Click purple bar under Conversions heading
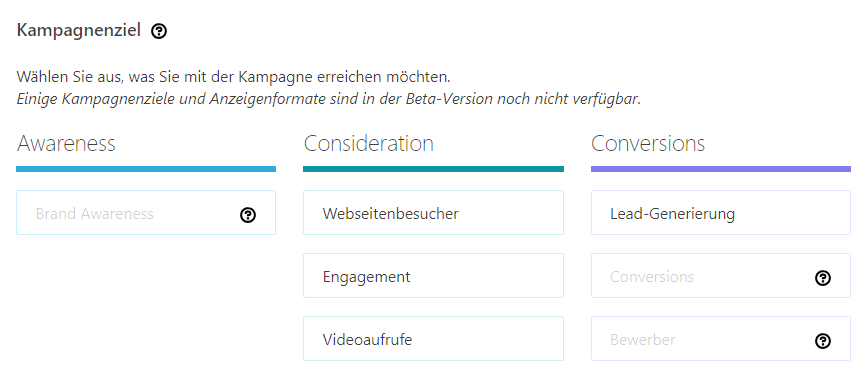Screen dimensions: 867x384 [x=720, y=169]
